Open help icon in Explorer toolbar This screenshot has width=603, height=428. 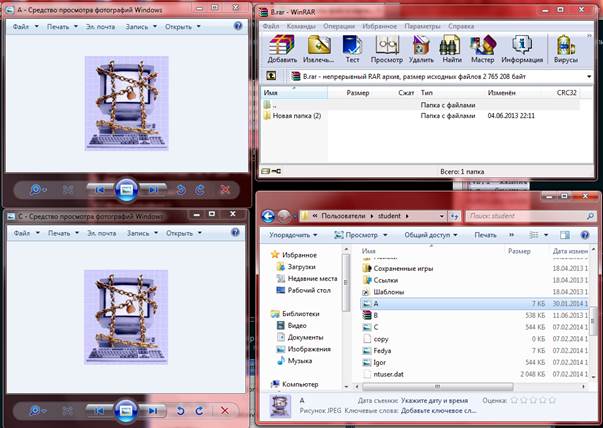coord(585,235)
